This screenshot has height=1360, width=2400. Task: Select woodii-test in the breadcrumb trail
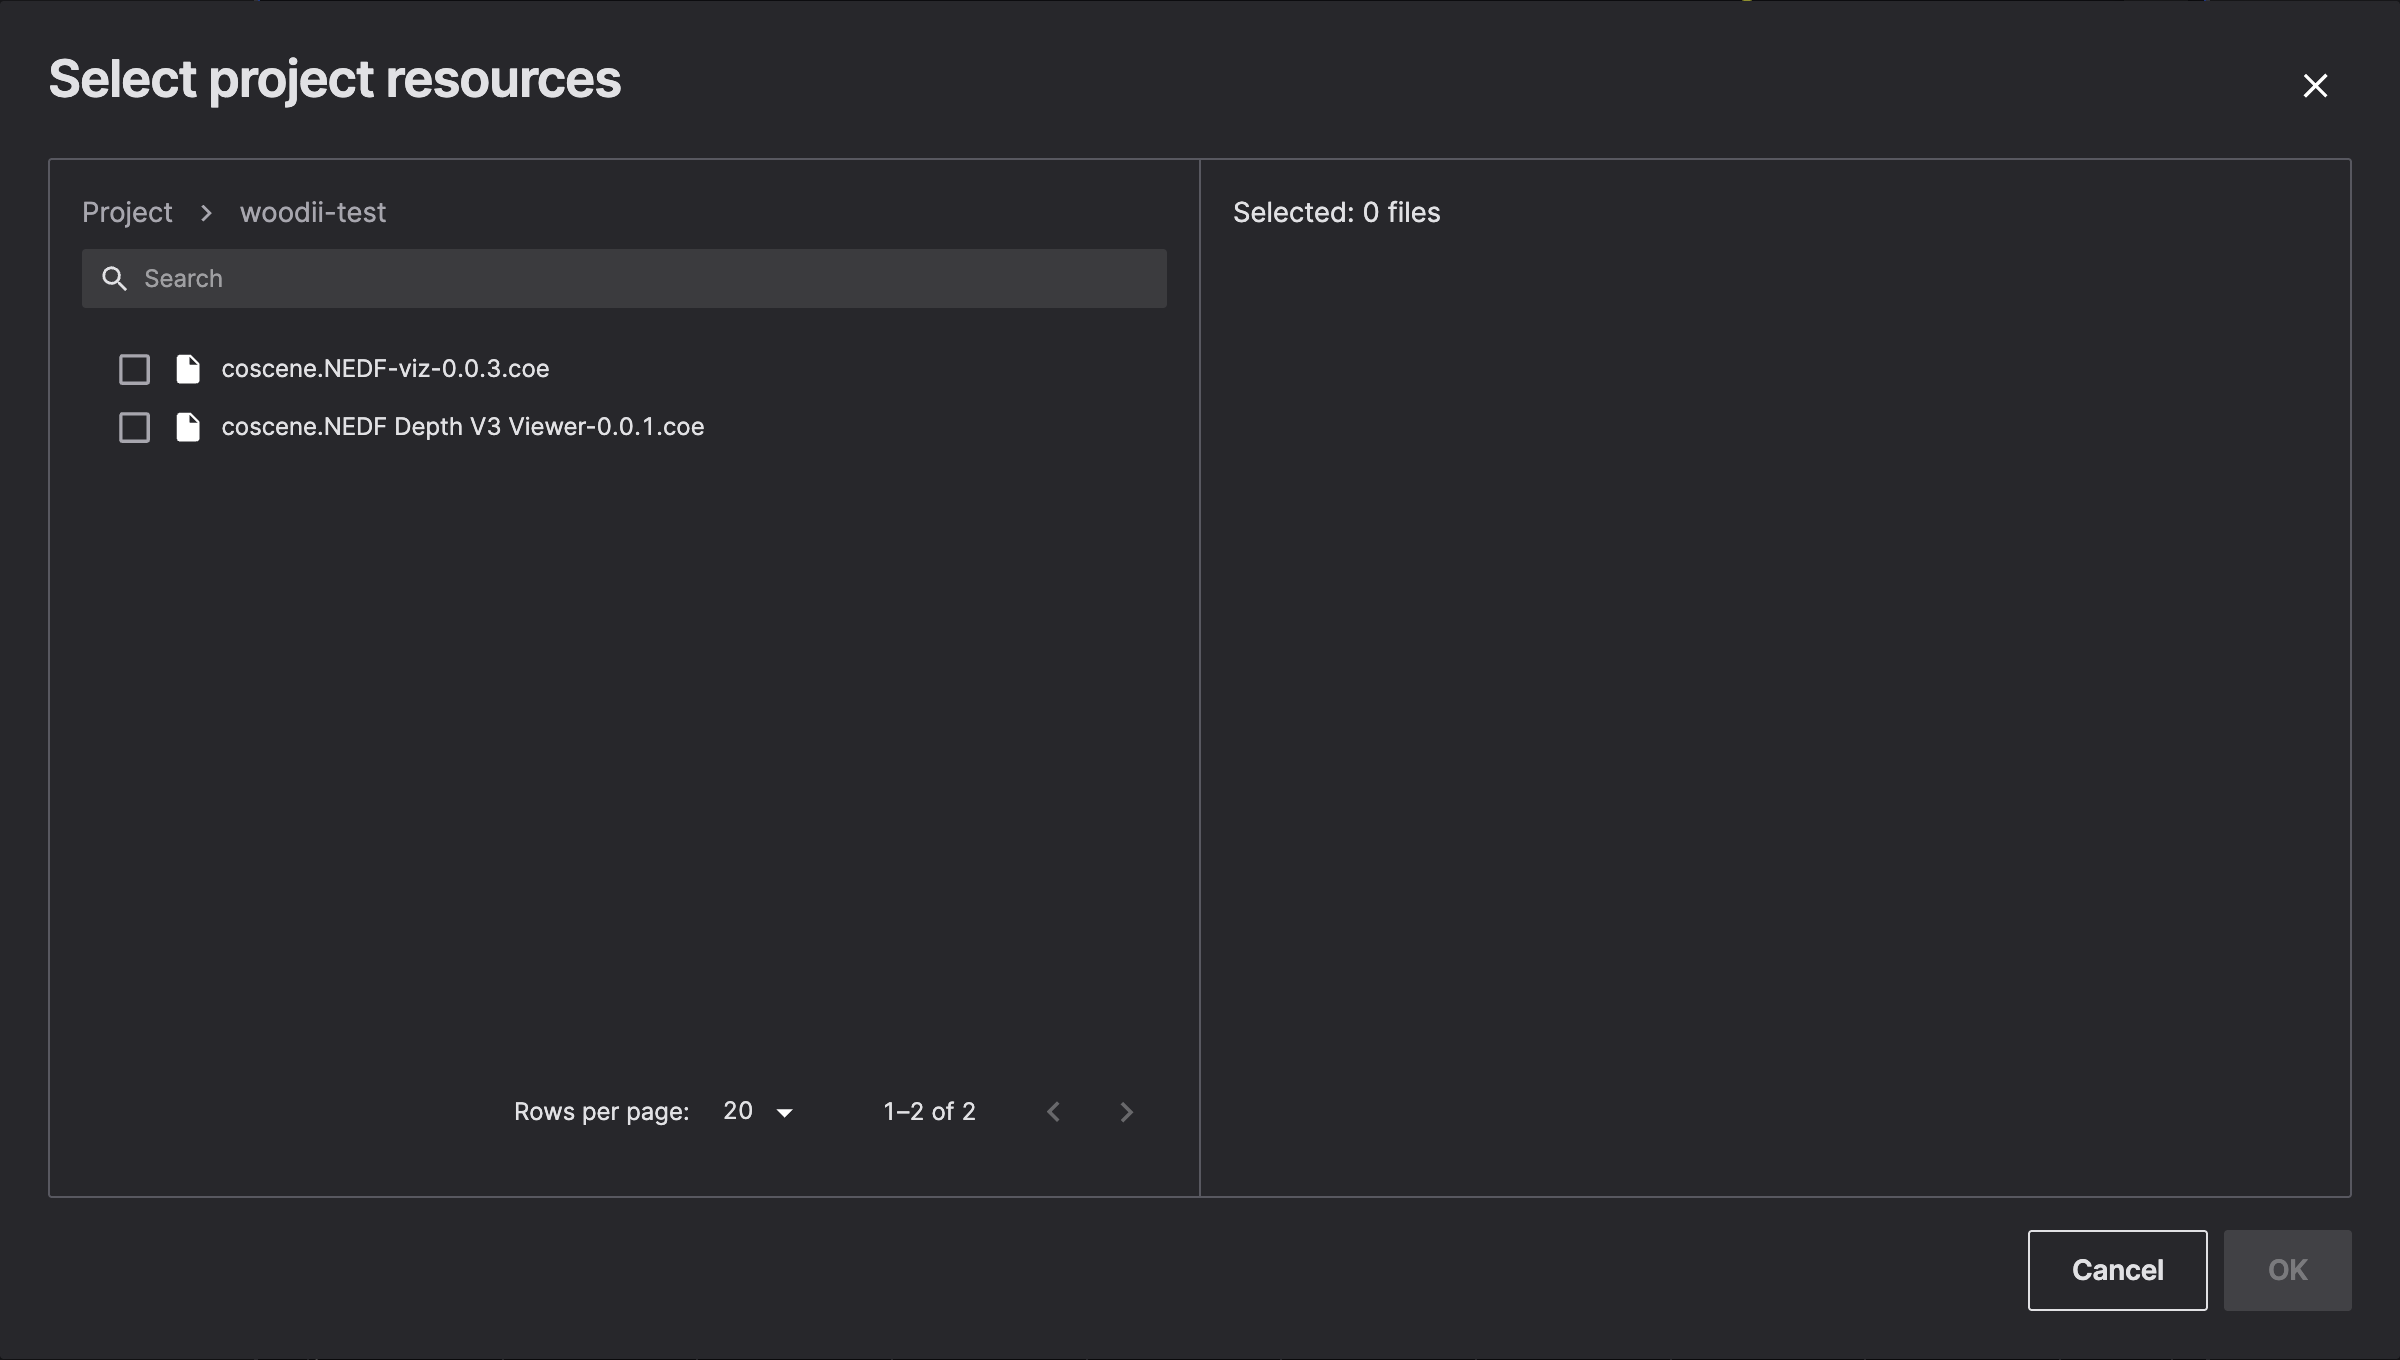coord(312,212)
